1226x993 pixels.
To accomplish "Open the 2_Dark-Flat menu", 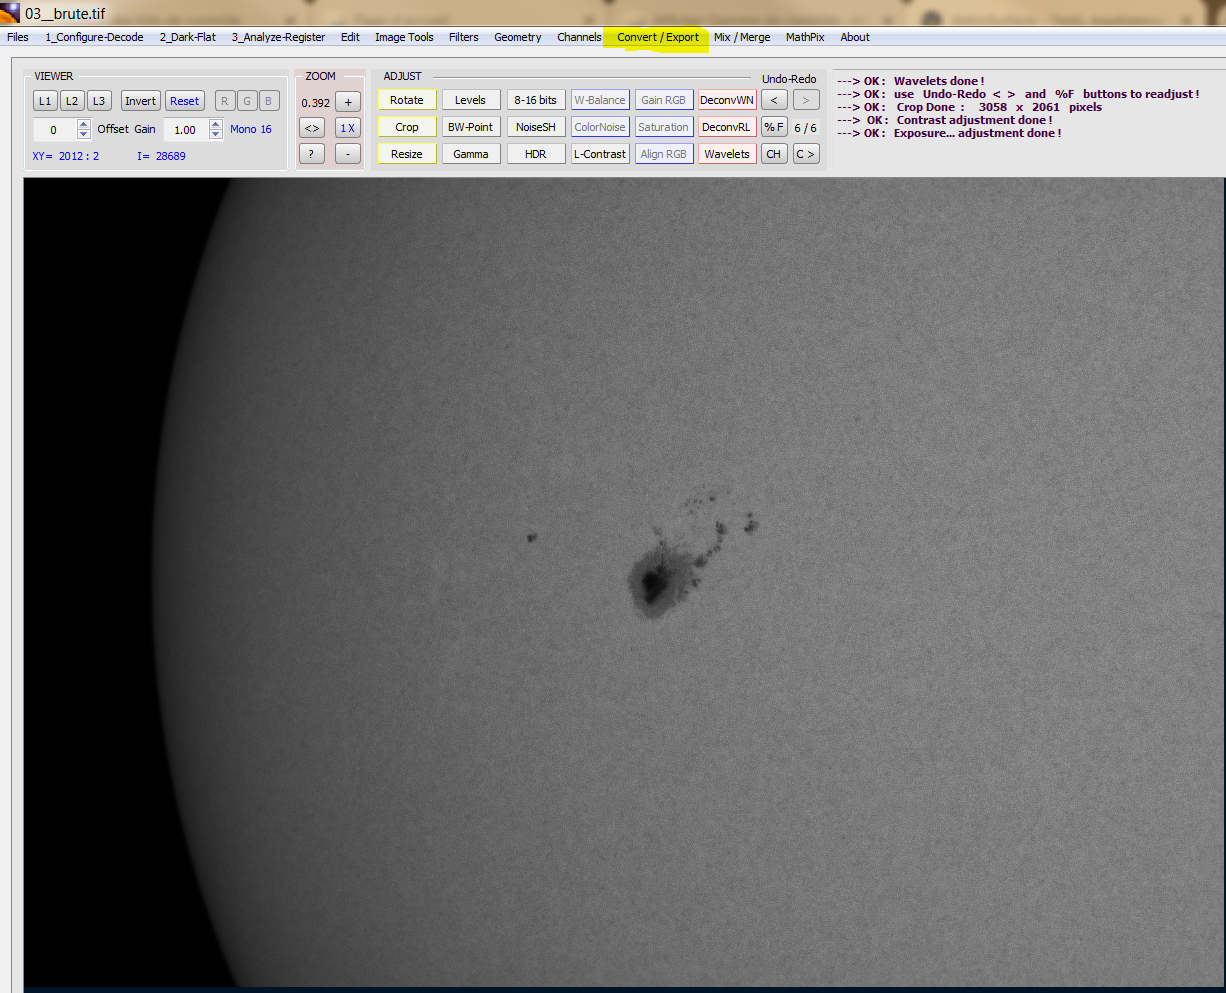I will [x=188, y=37].
